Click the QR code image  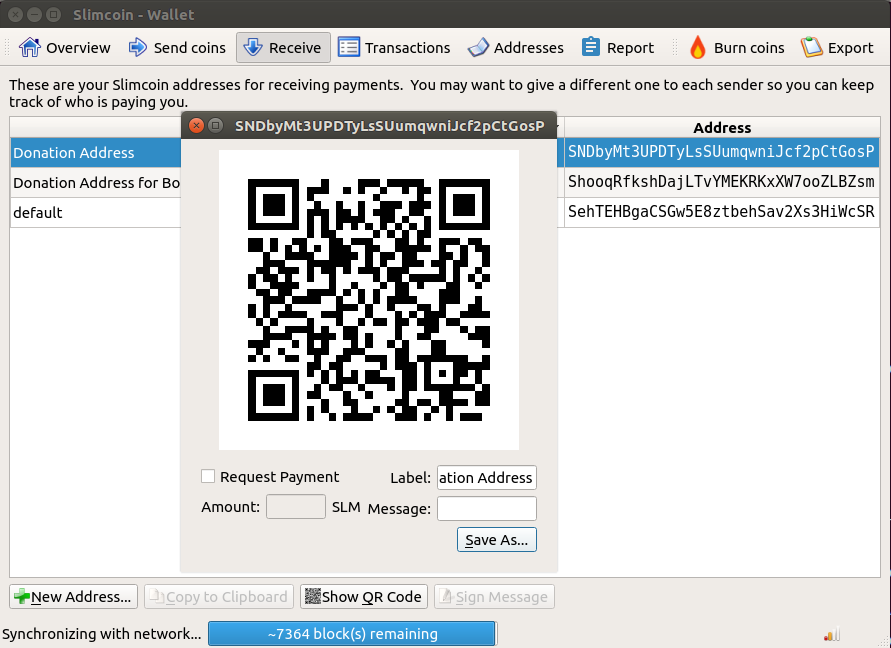coord(369,300)
